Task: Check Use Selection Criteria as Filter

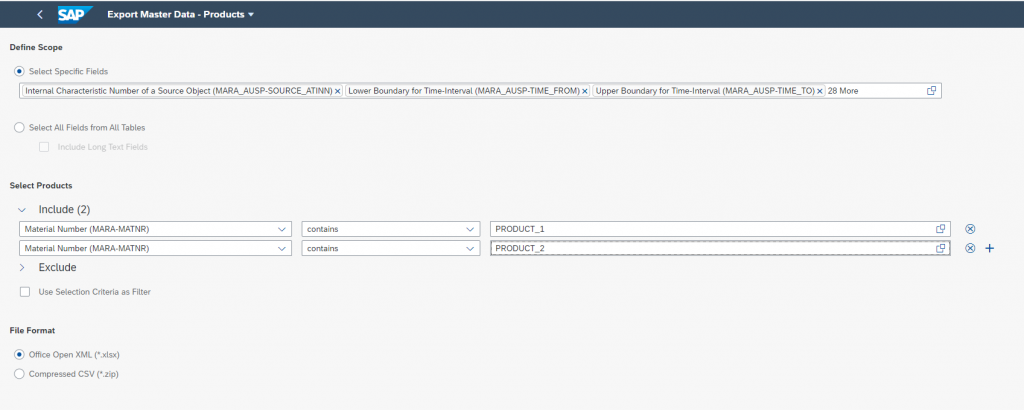Action: coord(25,292)
